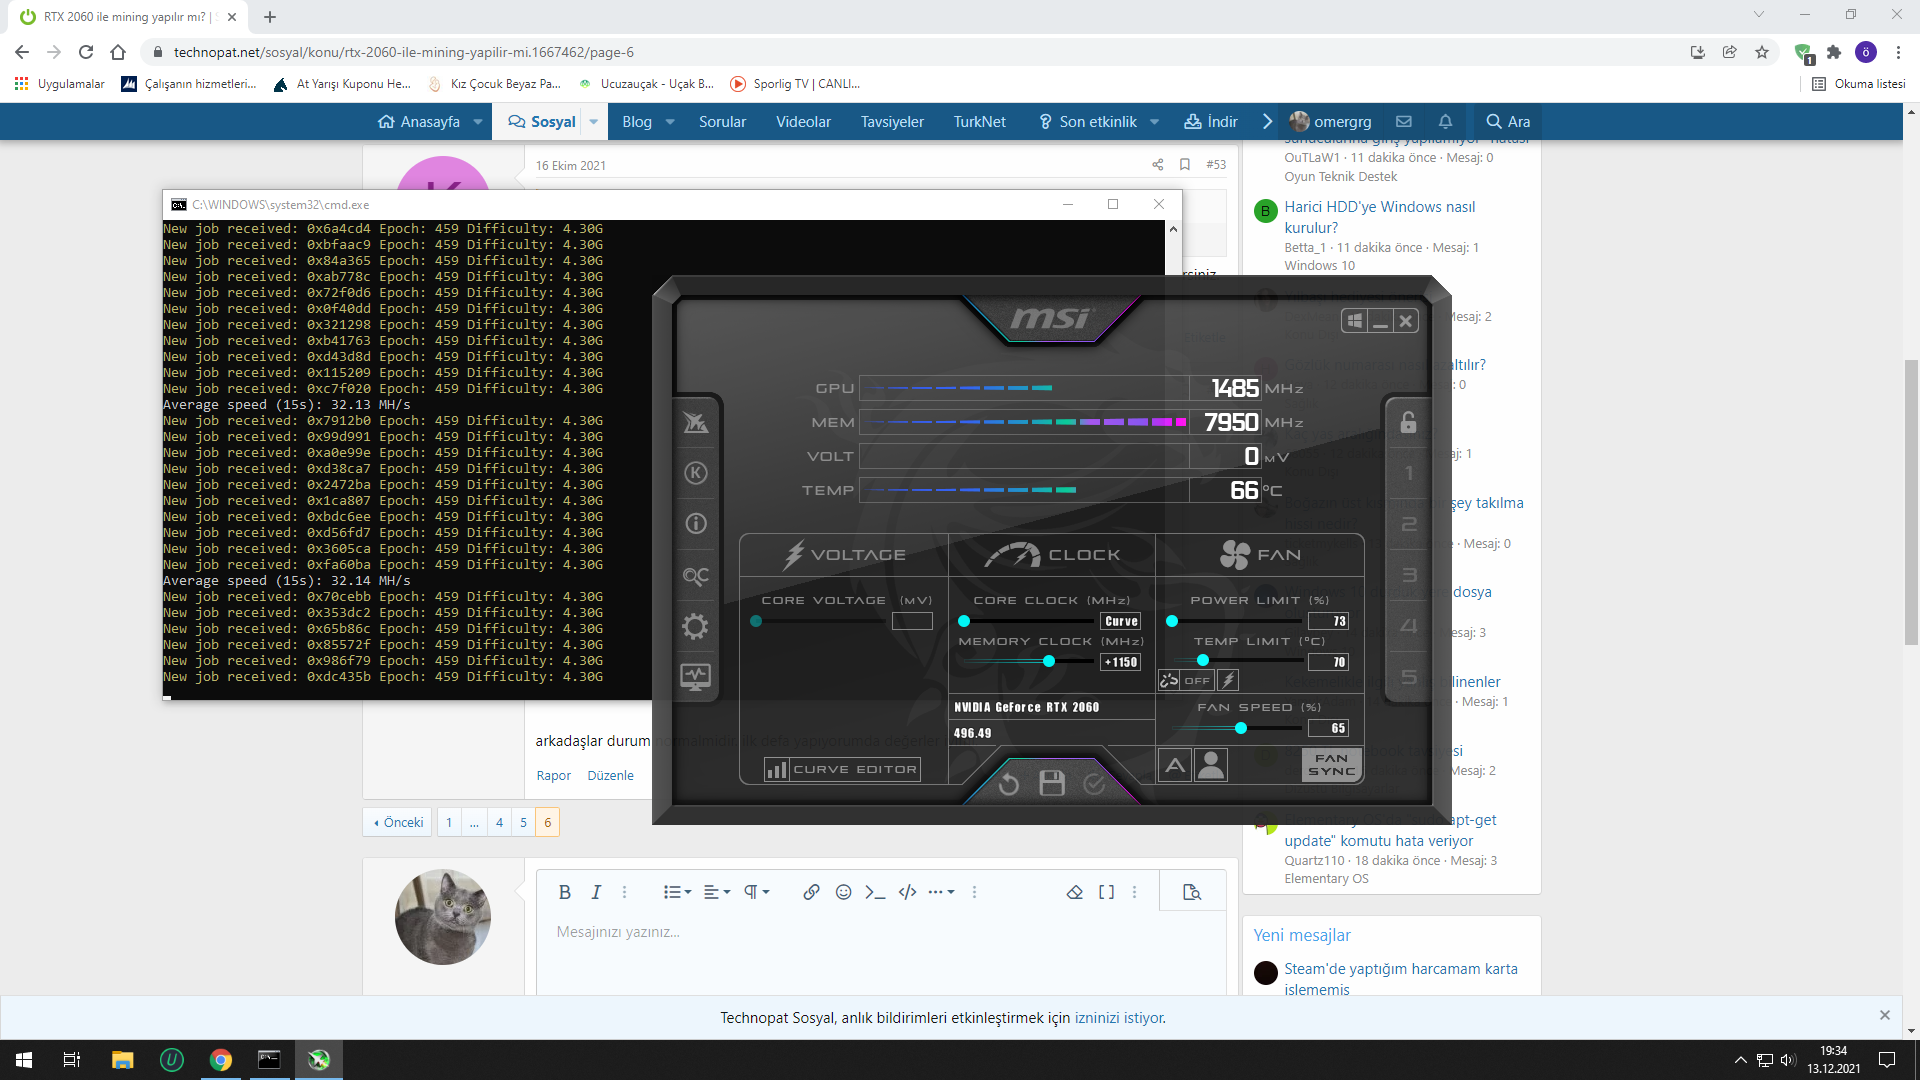Enable automatic fan speed A button
The height and width of the screenshot is (1080, 1920).
1175,766
